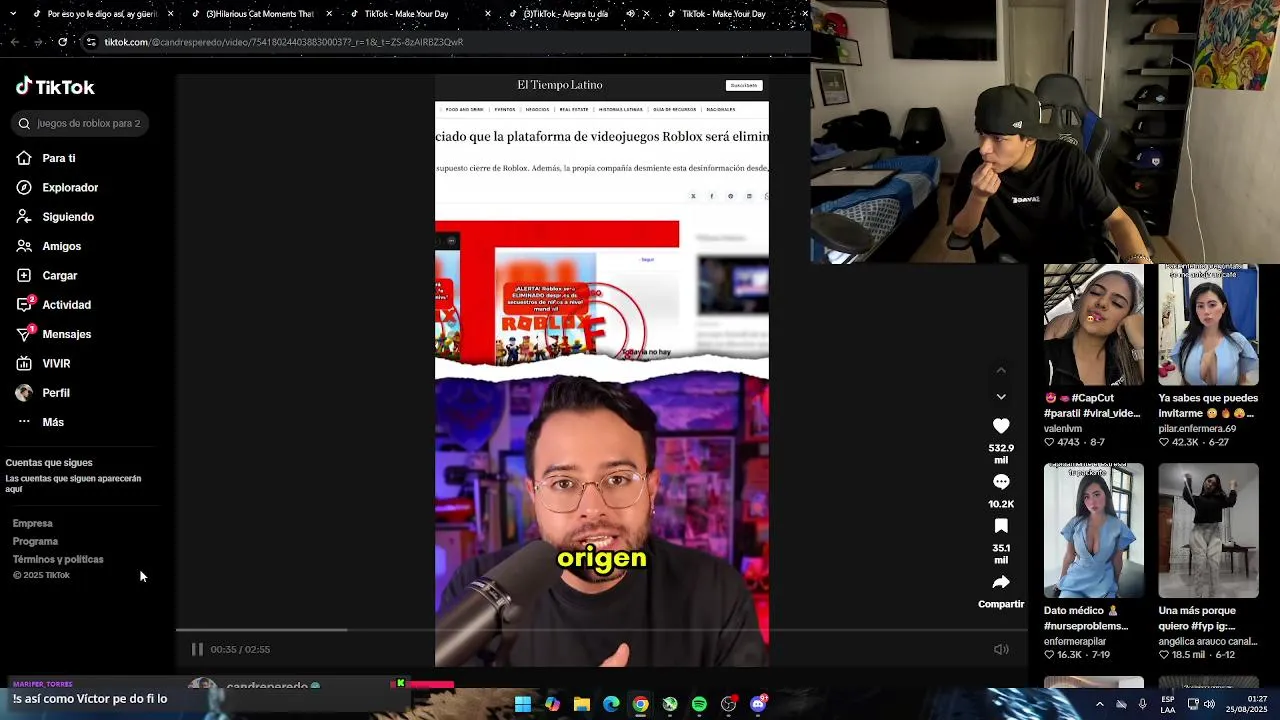Expand the Empresa footer section
Viewport: 1280px width, 720px height.
click(x=32, y=523)
